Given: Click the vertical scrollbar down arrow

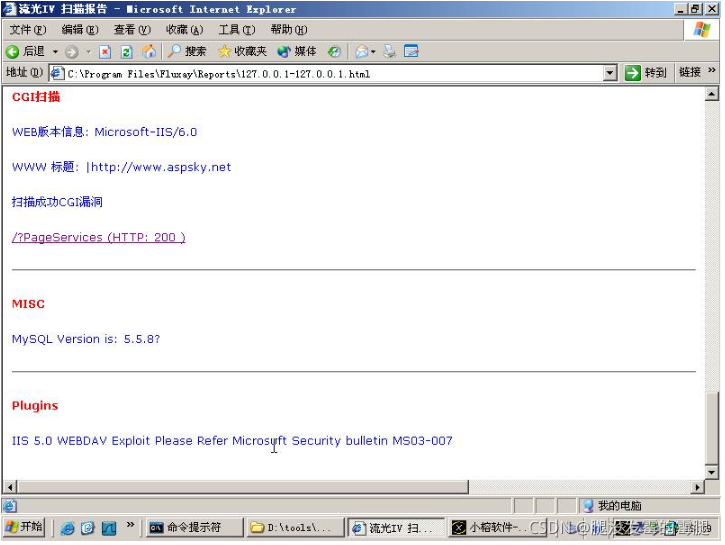Looking at the screenshot, I should pyautogui.click(x=712, y=472).
